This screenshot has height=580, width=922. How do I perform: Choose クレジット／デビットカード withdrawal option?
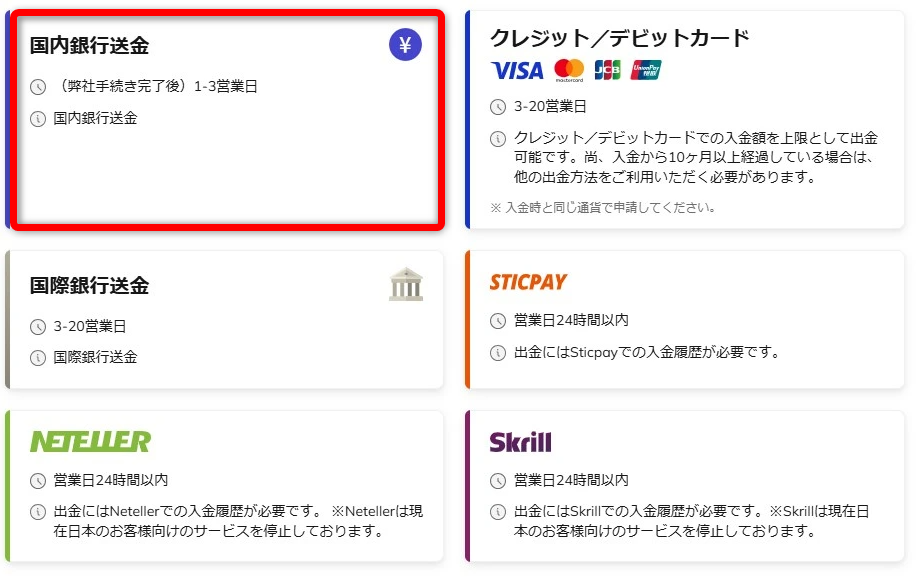[619, 39]
